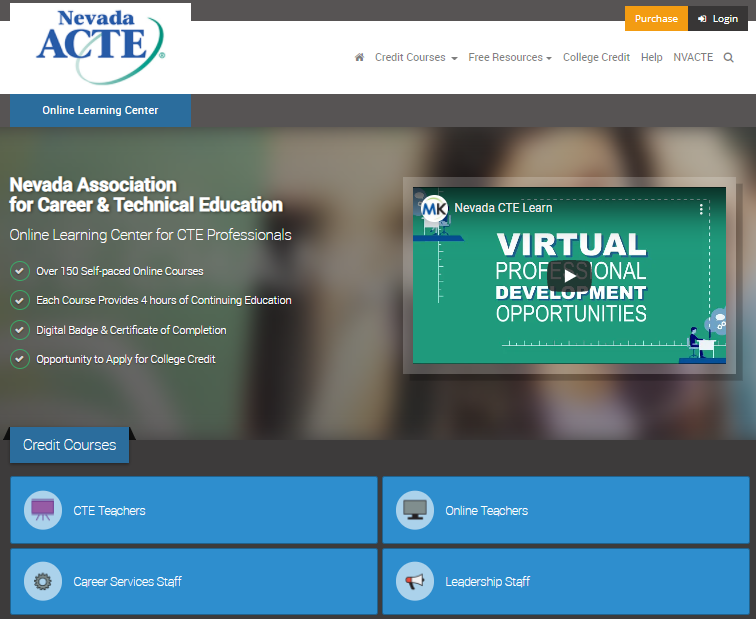Open the Online Teachers course link
756x619 pixels.
(566, 510)
